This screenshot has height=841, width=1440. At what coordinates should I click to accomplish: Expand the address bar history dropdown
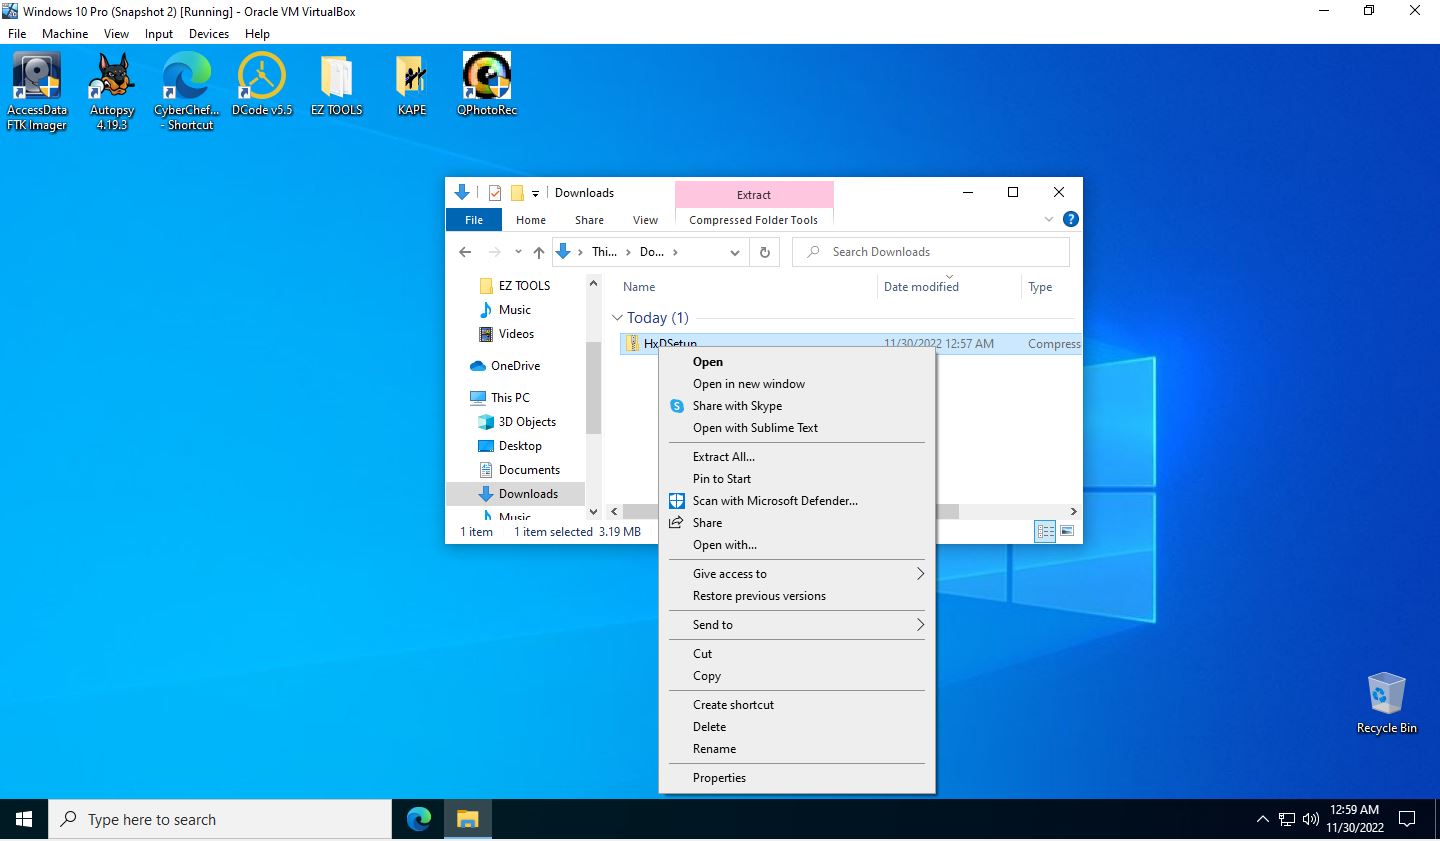735,252
